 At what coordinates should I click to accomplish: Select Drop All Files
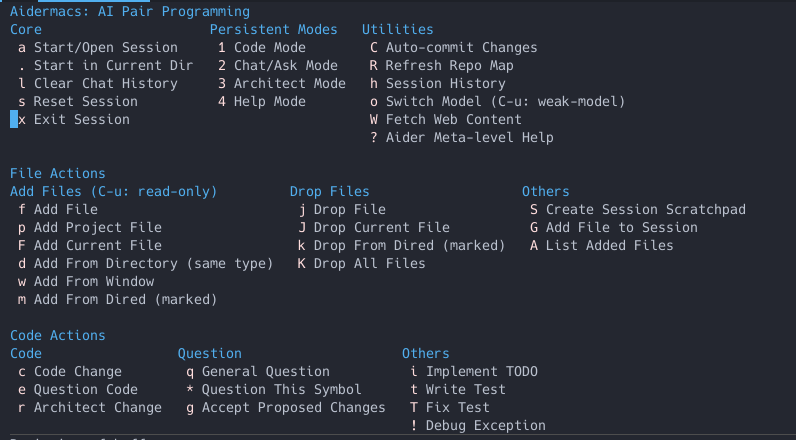pos(369,263)
